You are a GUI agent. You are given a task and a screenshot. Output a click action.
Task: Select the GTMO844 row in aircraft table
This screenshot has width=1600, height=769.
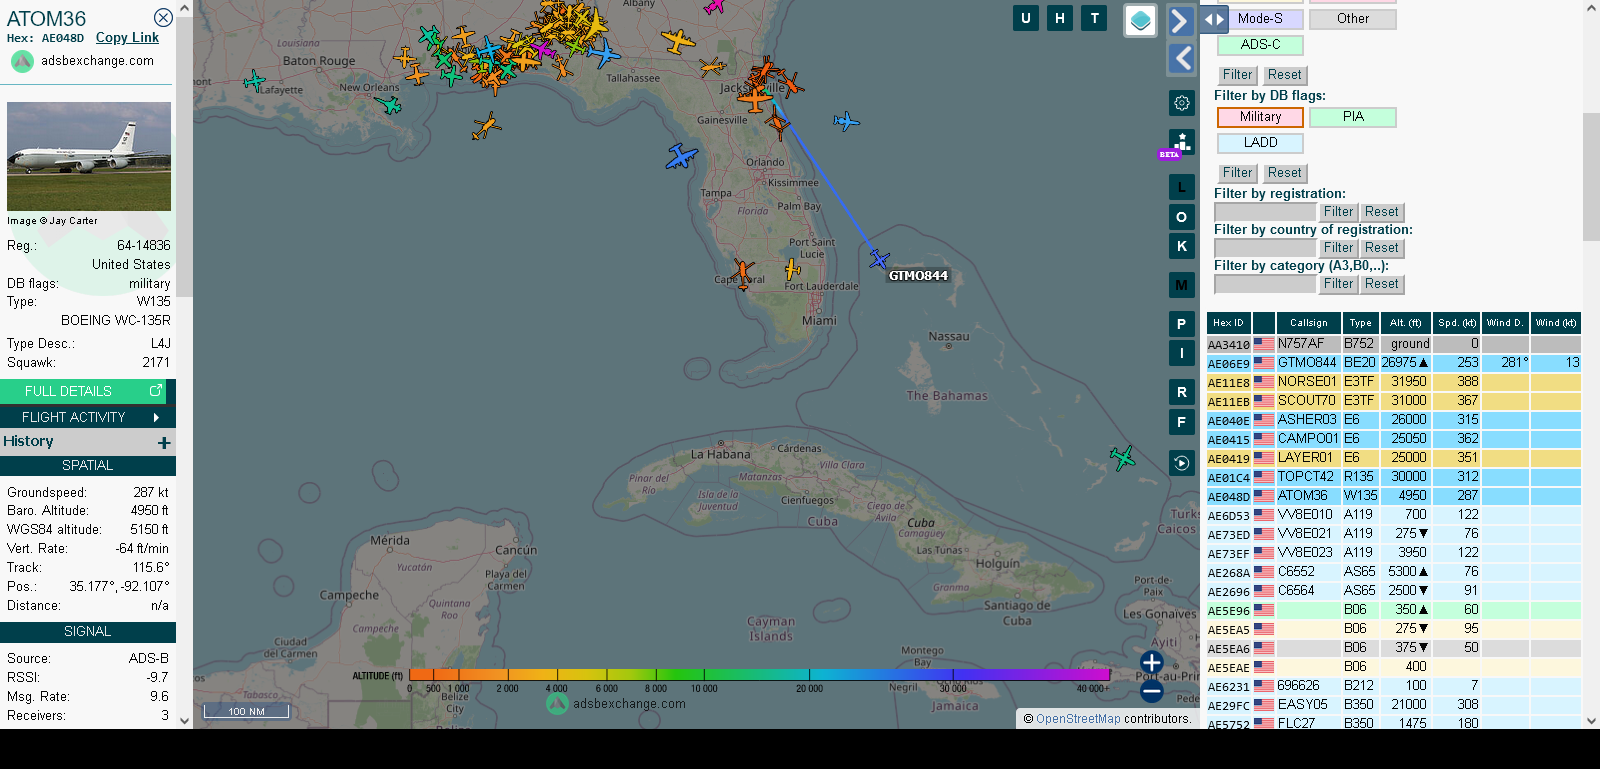(1393, 363)
